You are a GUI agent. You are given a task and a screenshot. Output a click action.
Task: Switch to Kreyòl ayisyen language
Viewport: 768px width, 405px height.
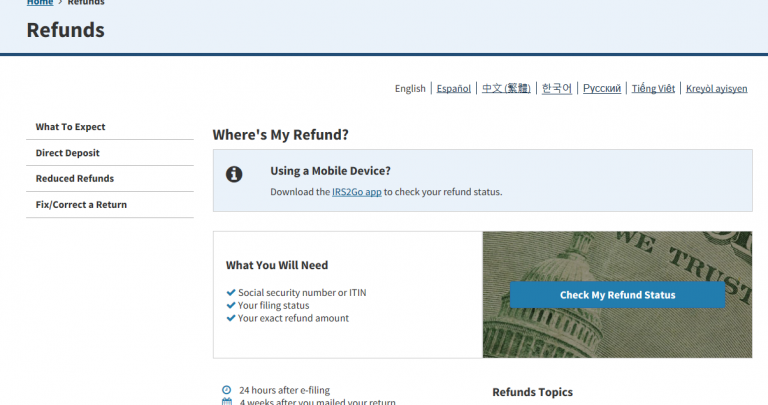click(716, 89)
